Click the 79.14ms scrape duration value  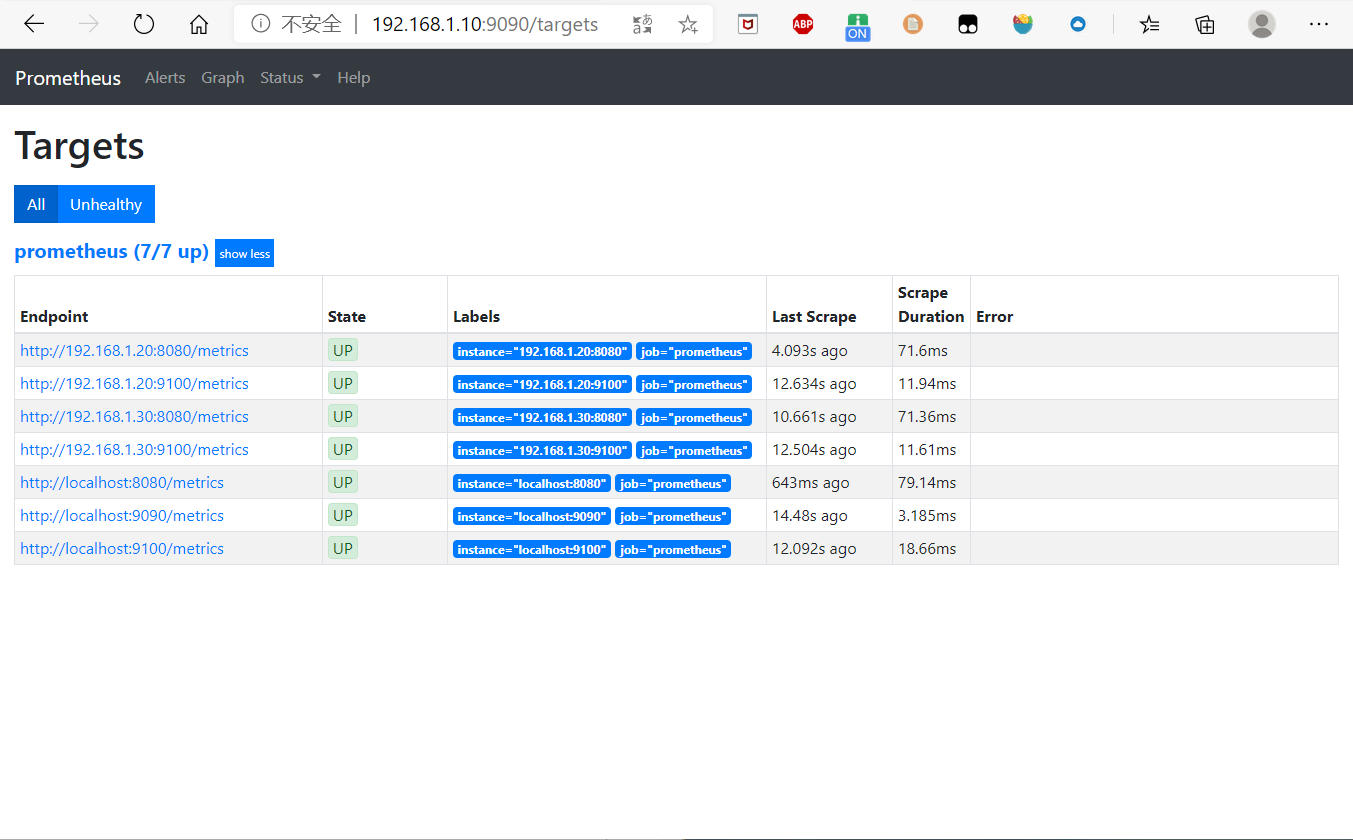pyautogui.click(x=927, y=482)
